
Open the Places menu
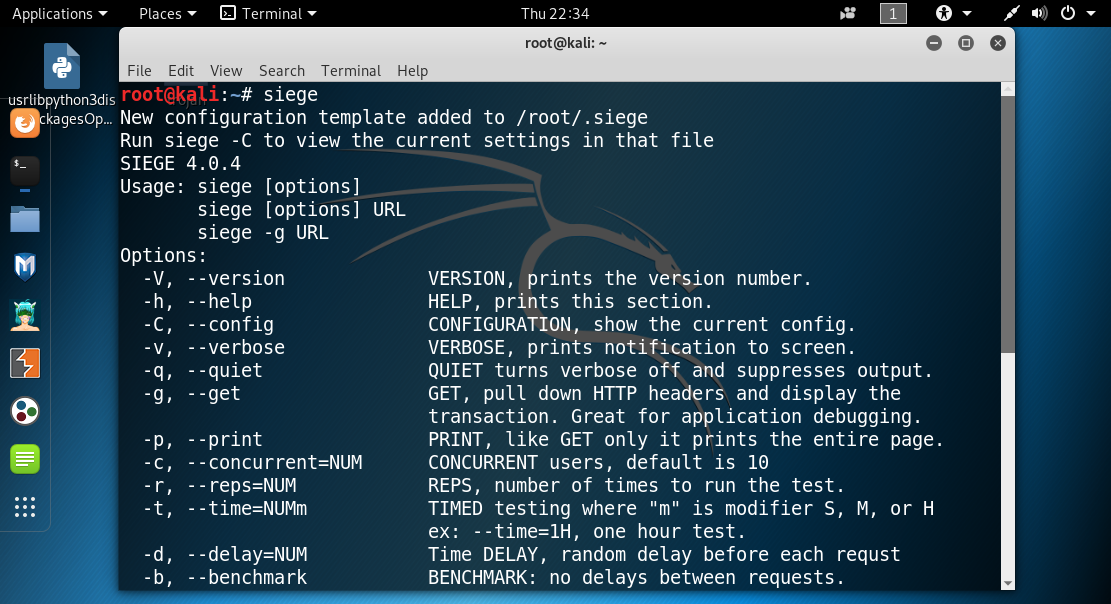tap(167, 13)
